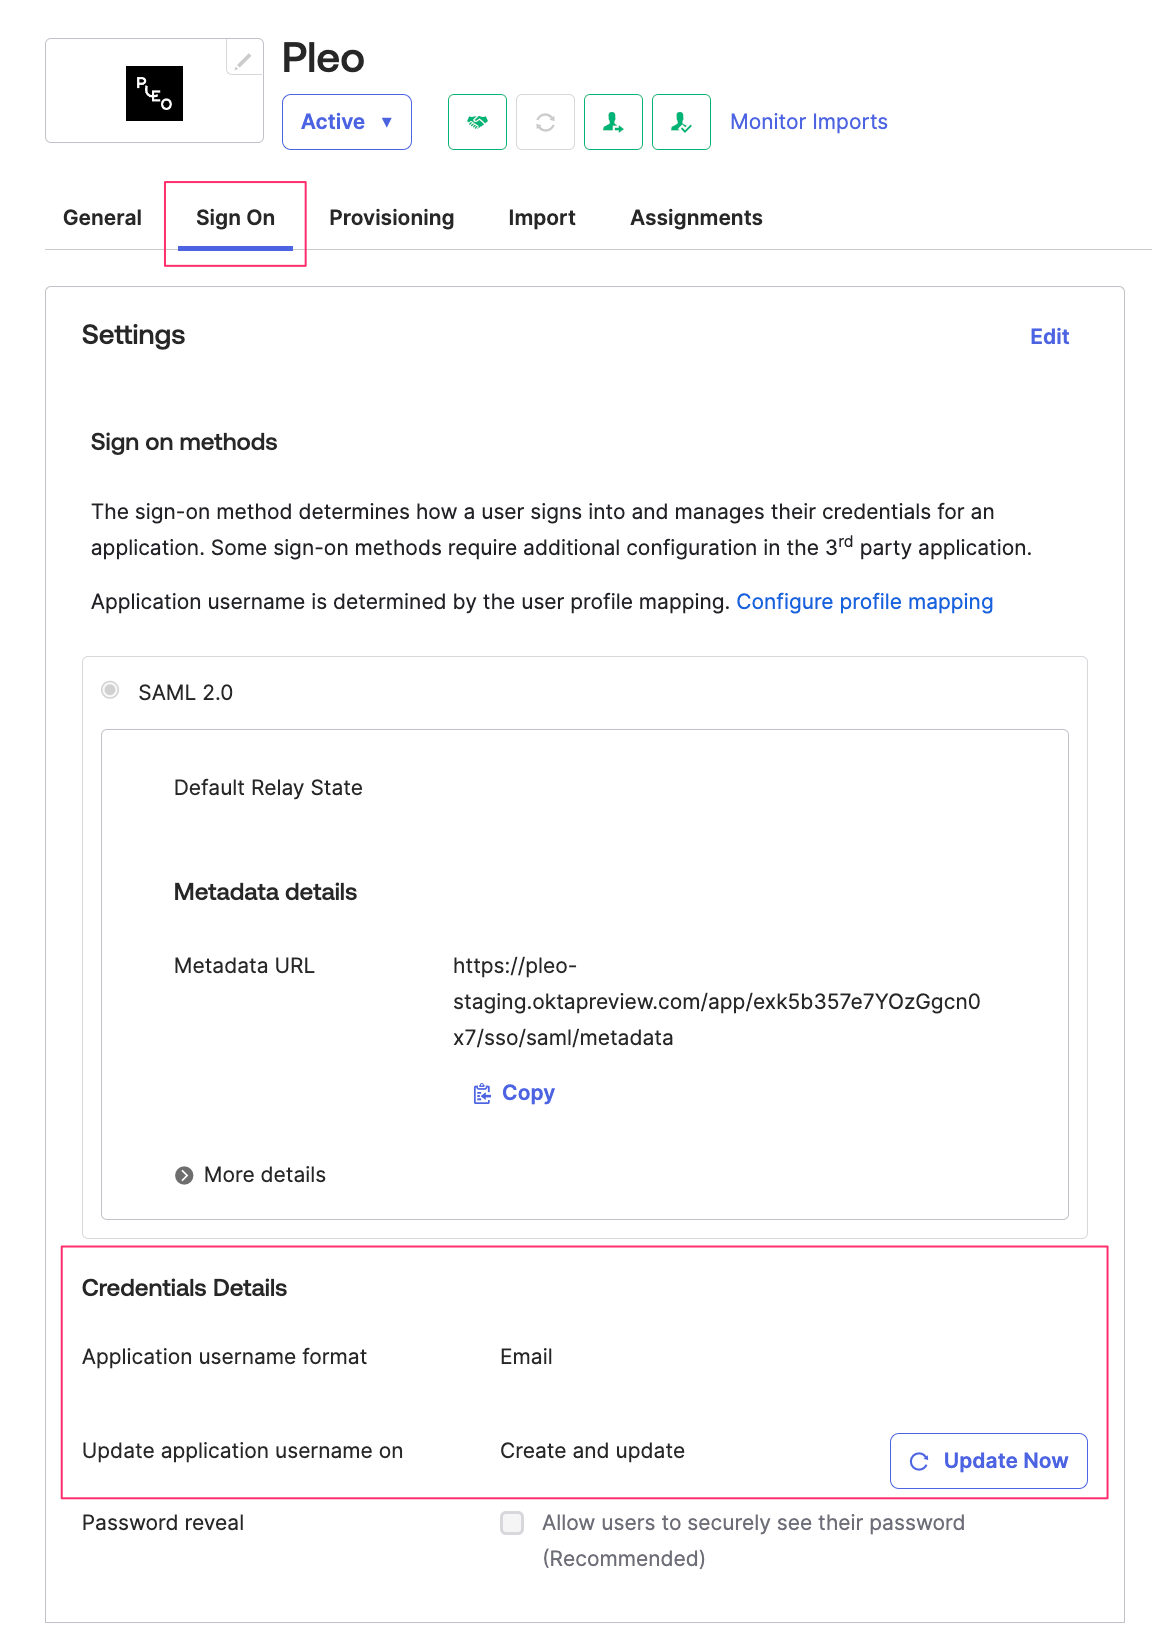Open Configure profile mapping
The height and width of the screenshot is (1644, 1152).
(864, 601)
